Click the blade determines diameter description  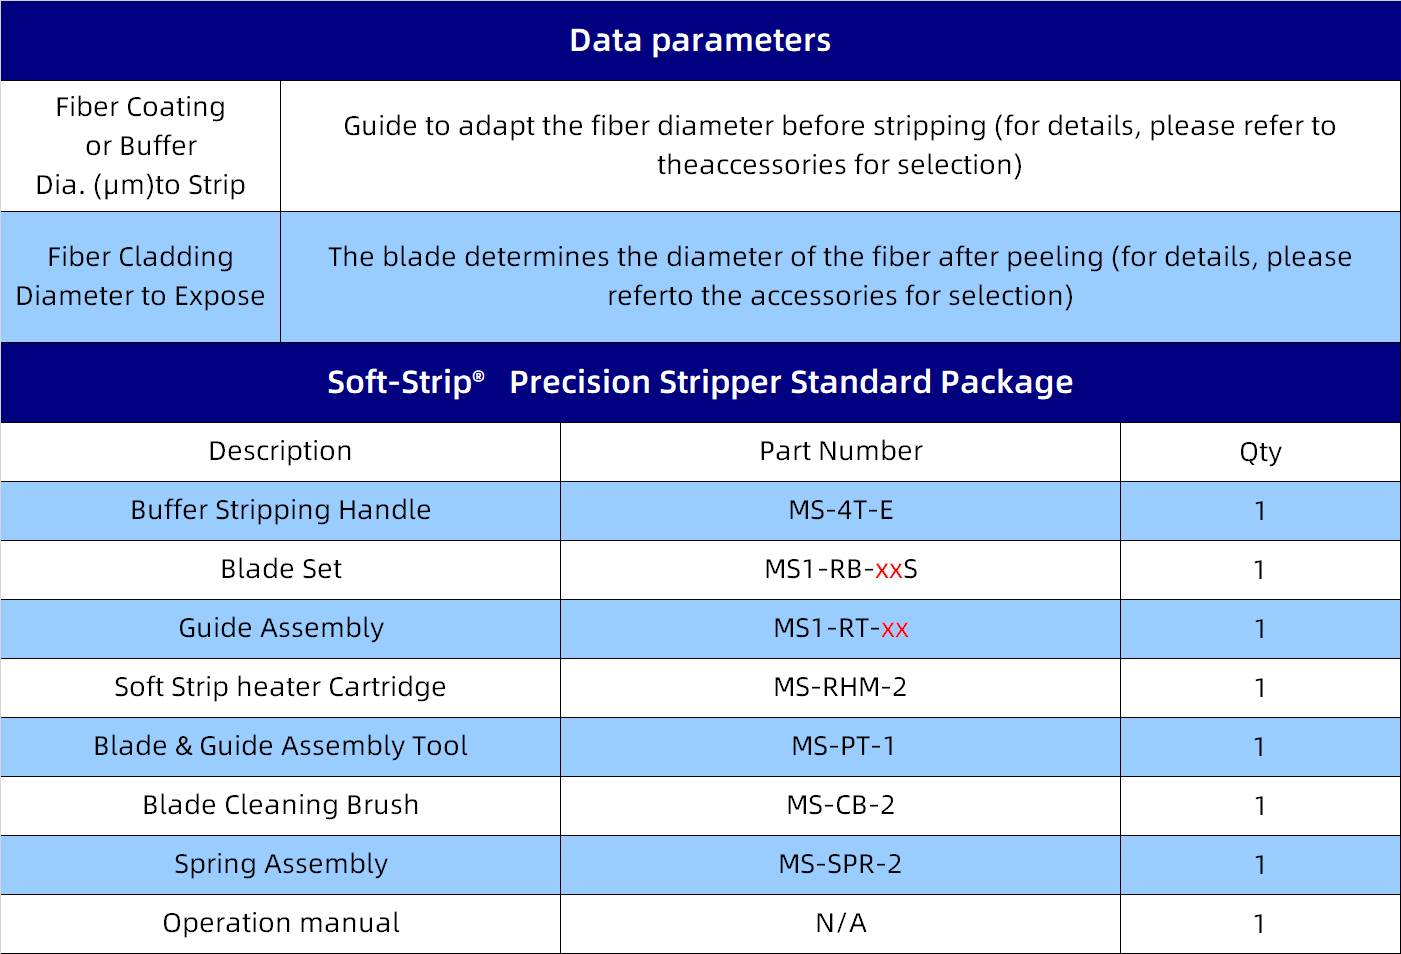pos(840,276)
